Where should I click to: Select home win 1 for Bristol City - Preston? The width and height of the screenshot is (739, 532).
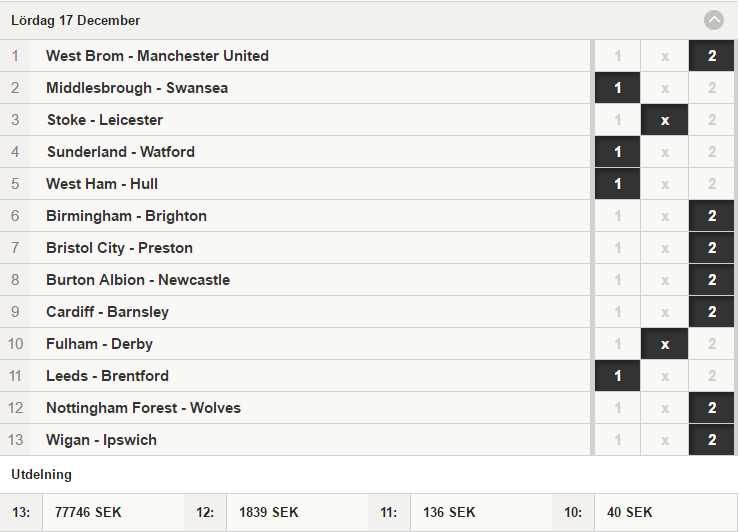tap(617, 248)
